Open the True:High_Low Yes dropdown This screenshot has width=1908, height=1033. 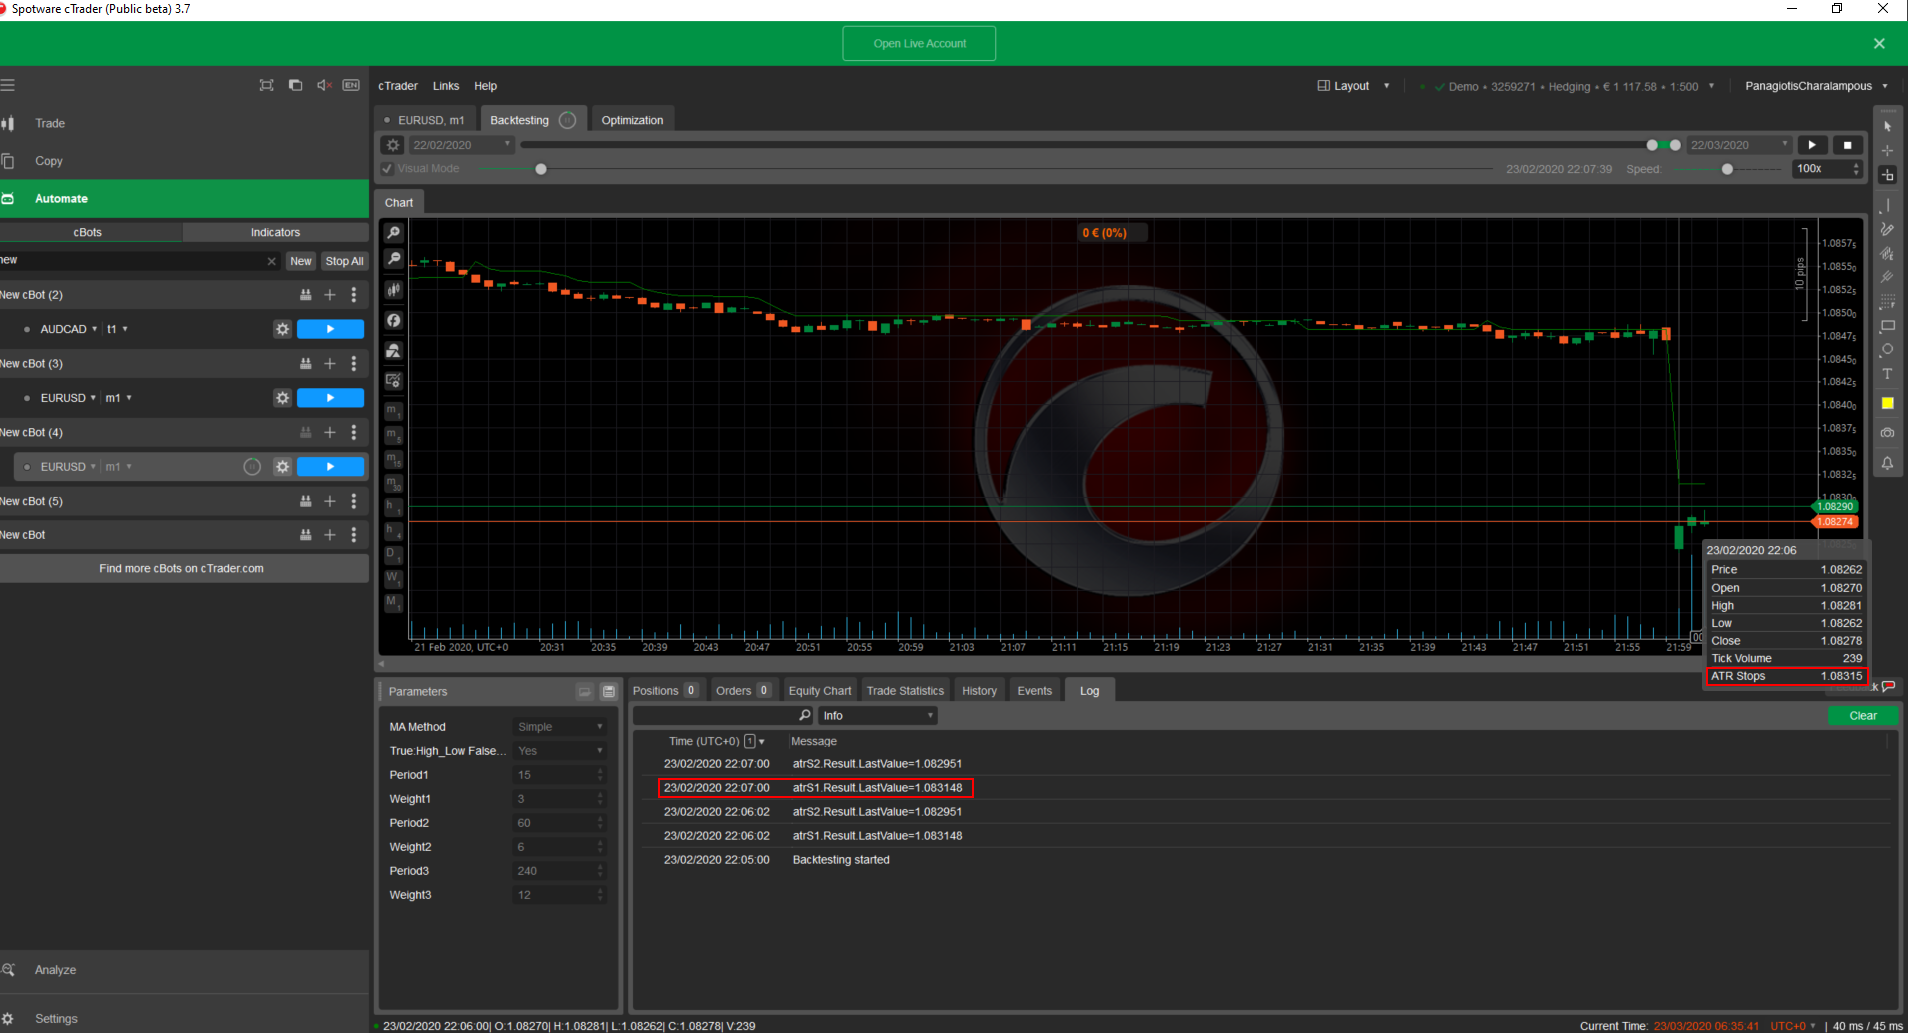559,751
